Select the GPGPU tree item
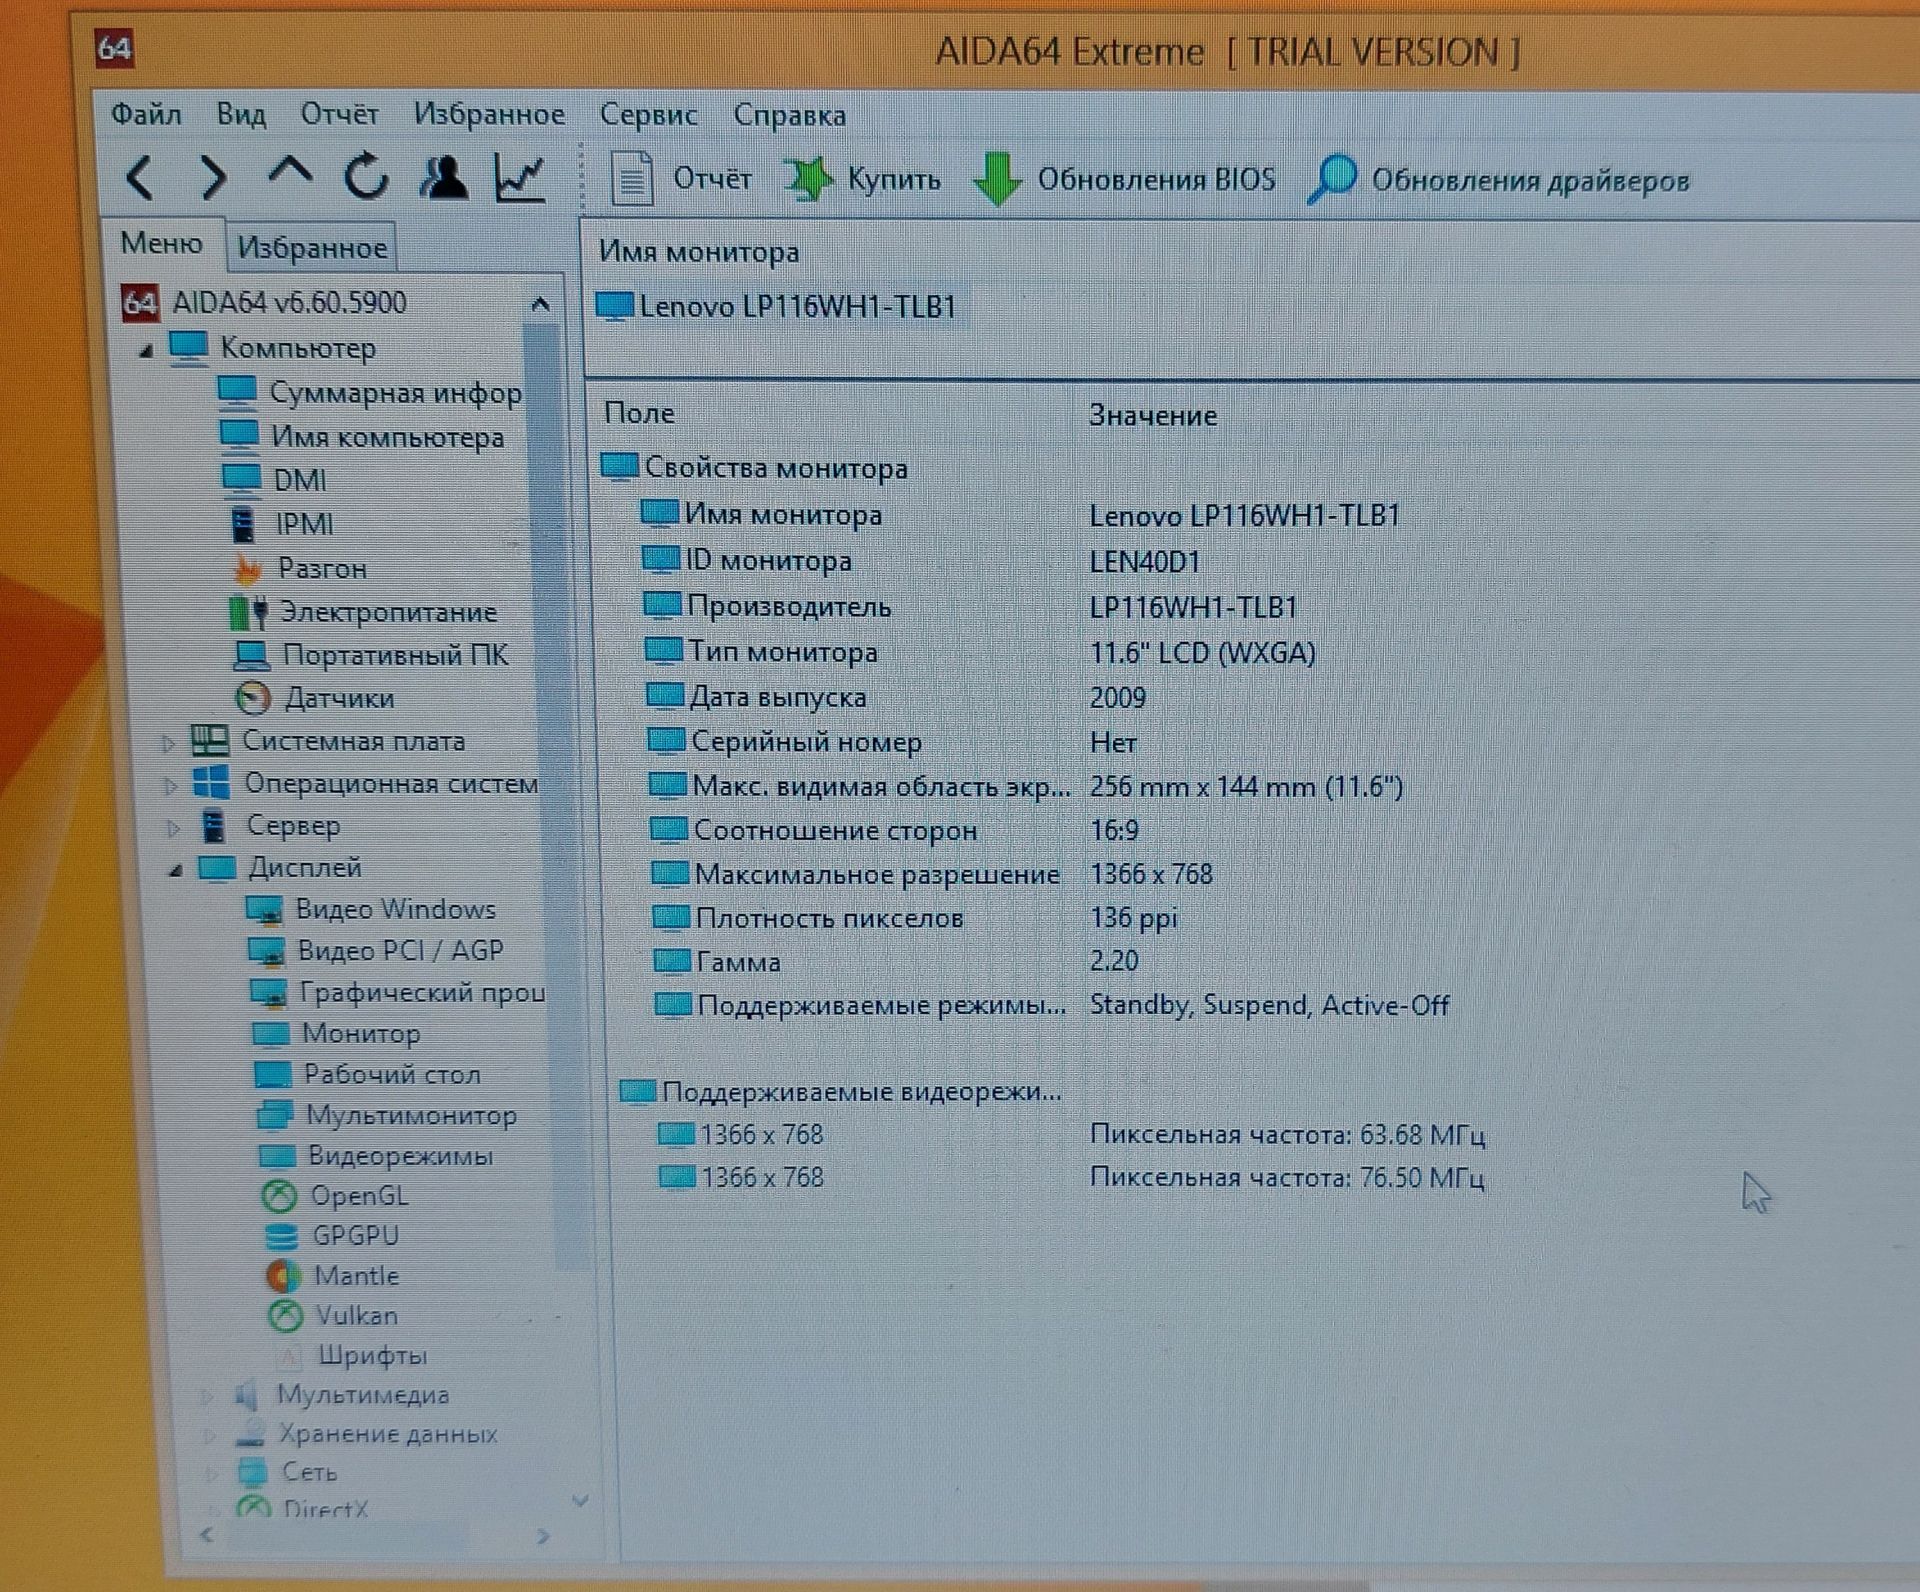The width and height of the screenshot is (1920, 1592). click(x=332, y=1236)
